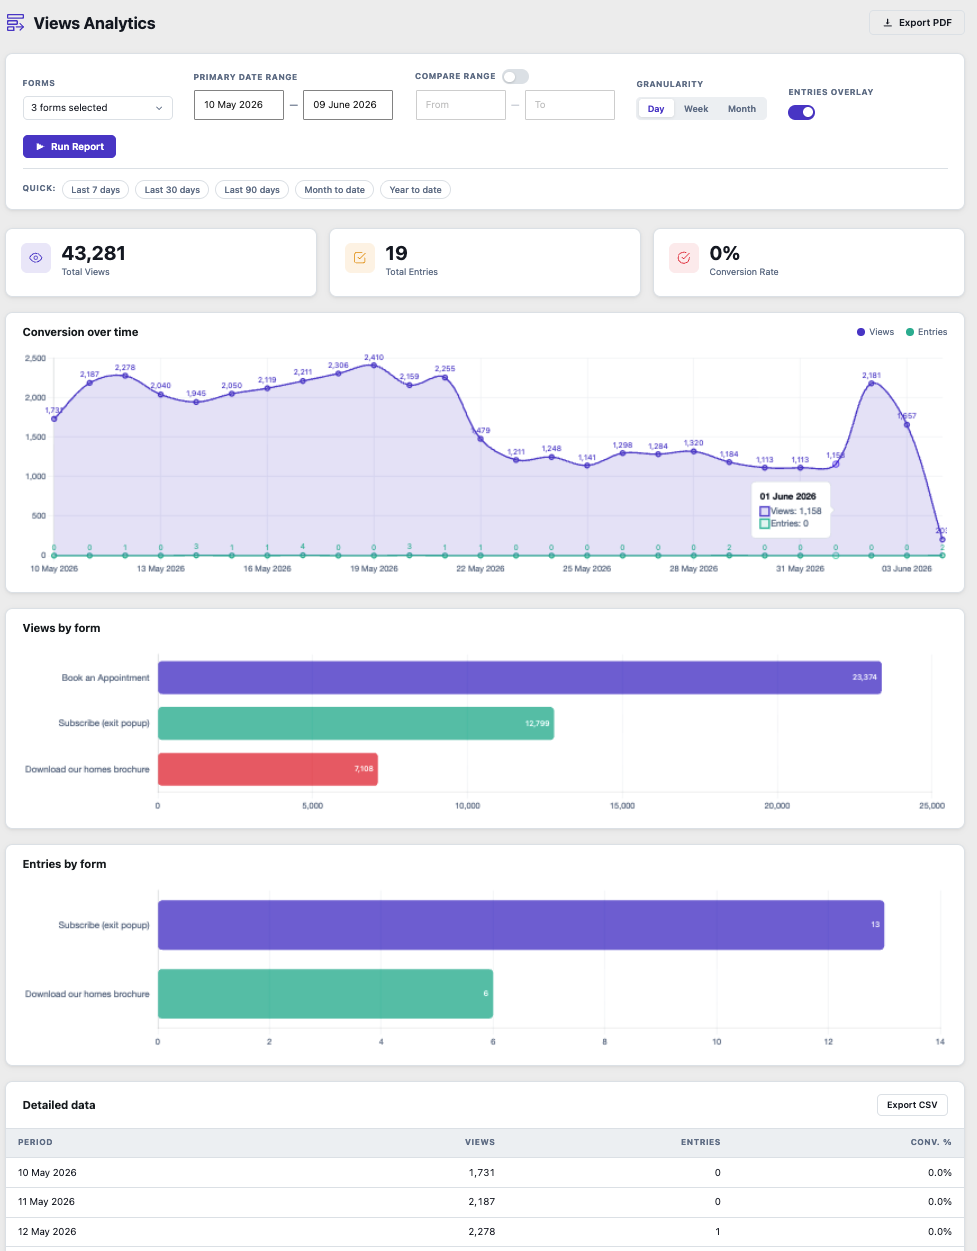Open the primary end date 09 June 2026

coord(348,105)
